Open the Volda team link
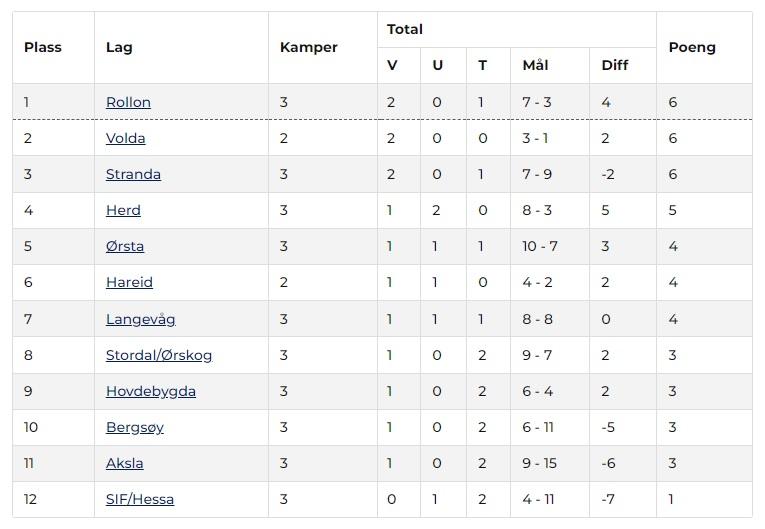 tap(125, 138)
